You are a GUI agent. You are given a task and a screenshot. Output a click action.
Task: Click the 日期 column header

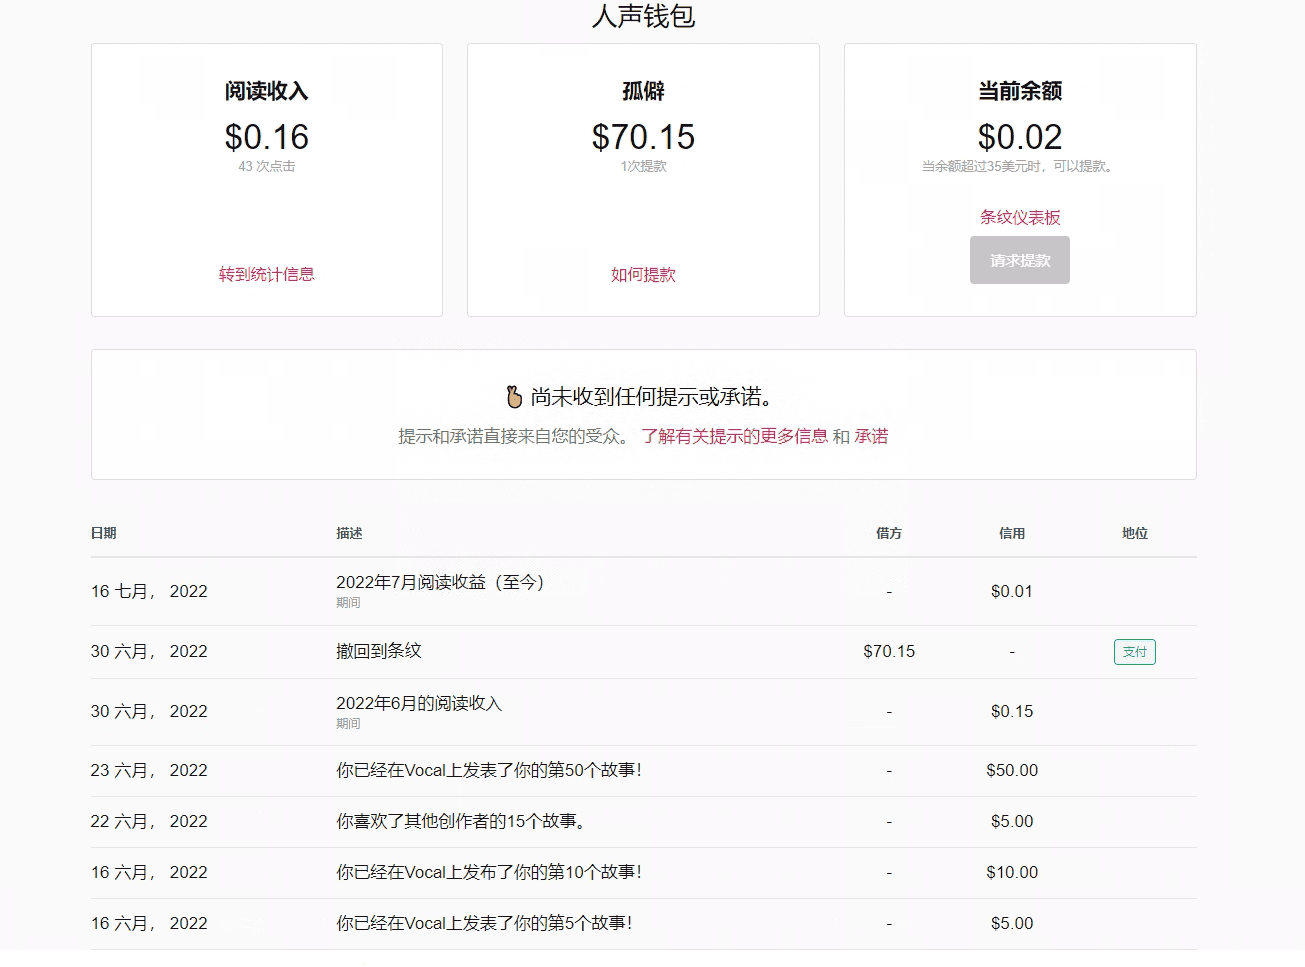105,533
